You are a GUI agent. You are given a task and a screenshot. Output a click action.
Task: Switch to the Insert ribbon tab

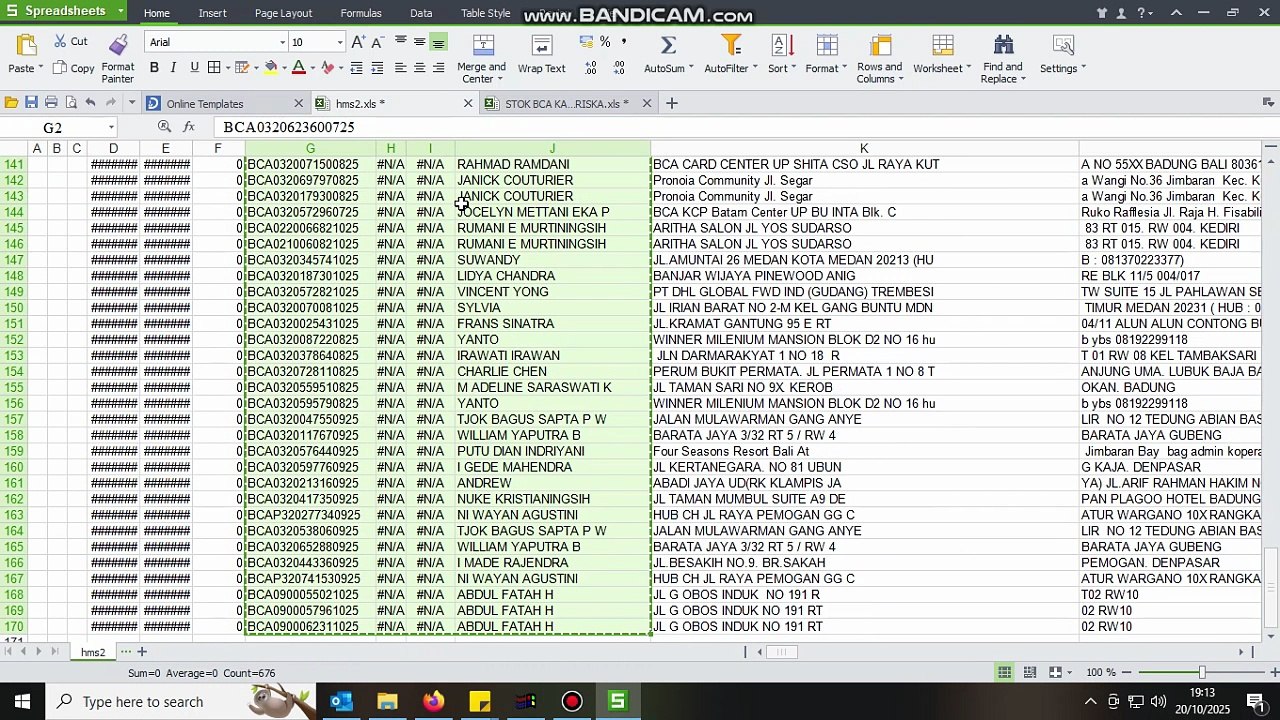coord(212,13)
